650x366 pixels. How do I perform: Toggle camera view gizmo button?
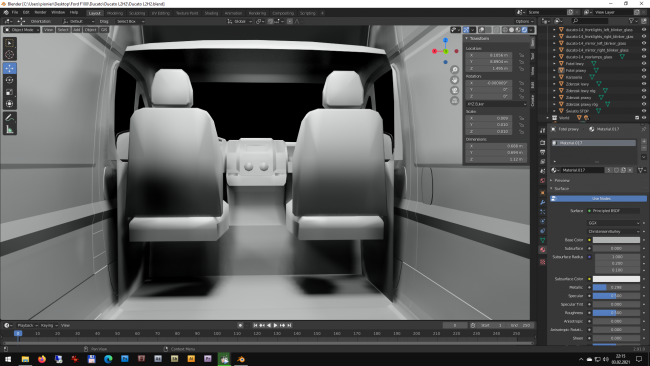(x=454, y=90)
